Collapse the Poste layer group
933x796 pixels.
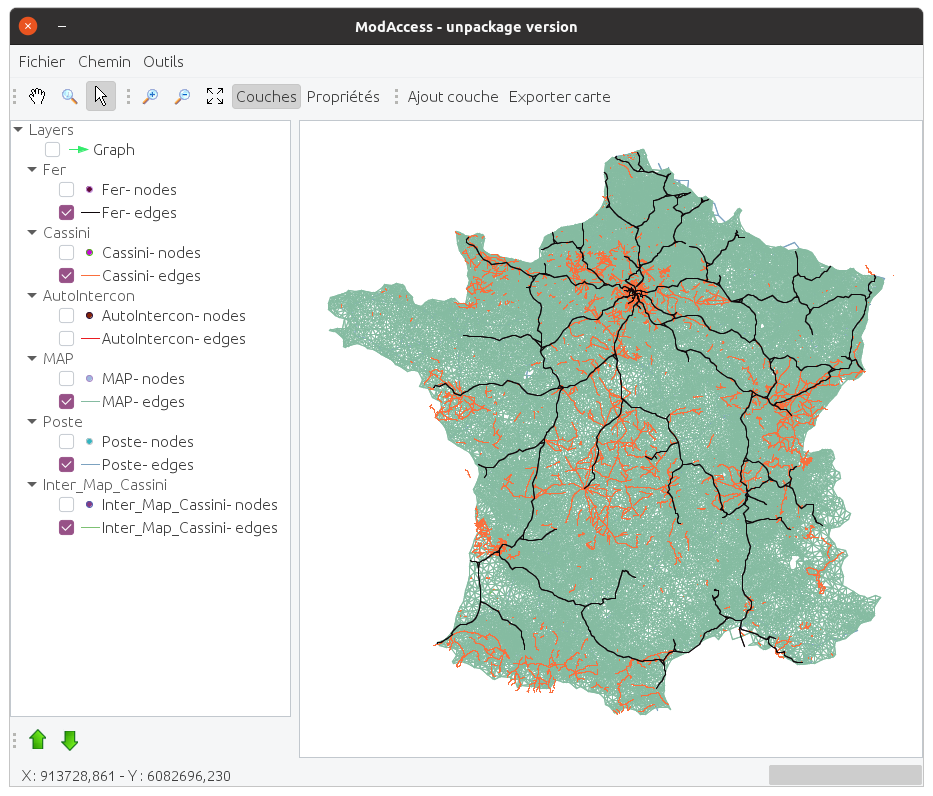click(x=32, y=421)
